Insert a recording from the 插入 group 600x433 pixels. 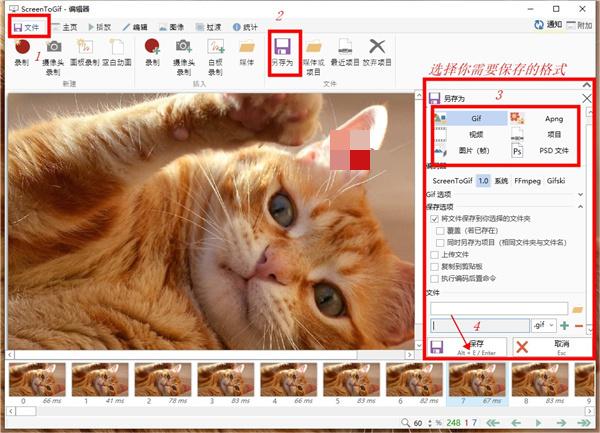click(x=152, y=52)
